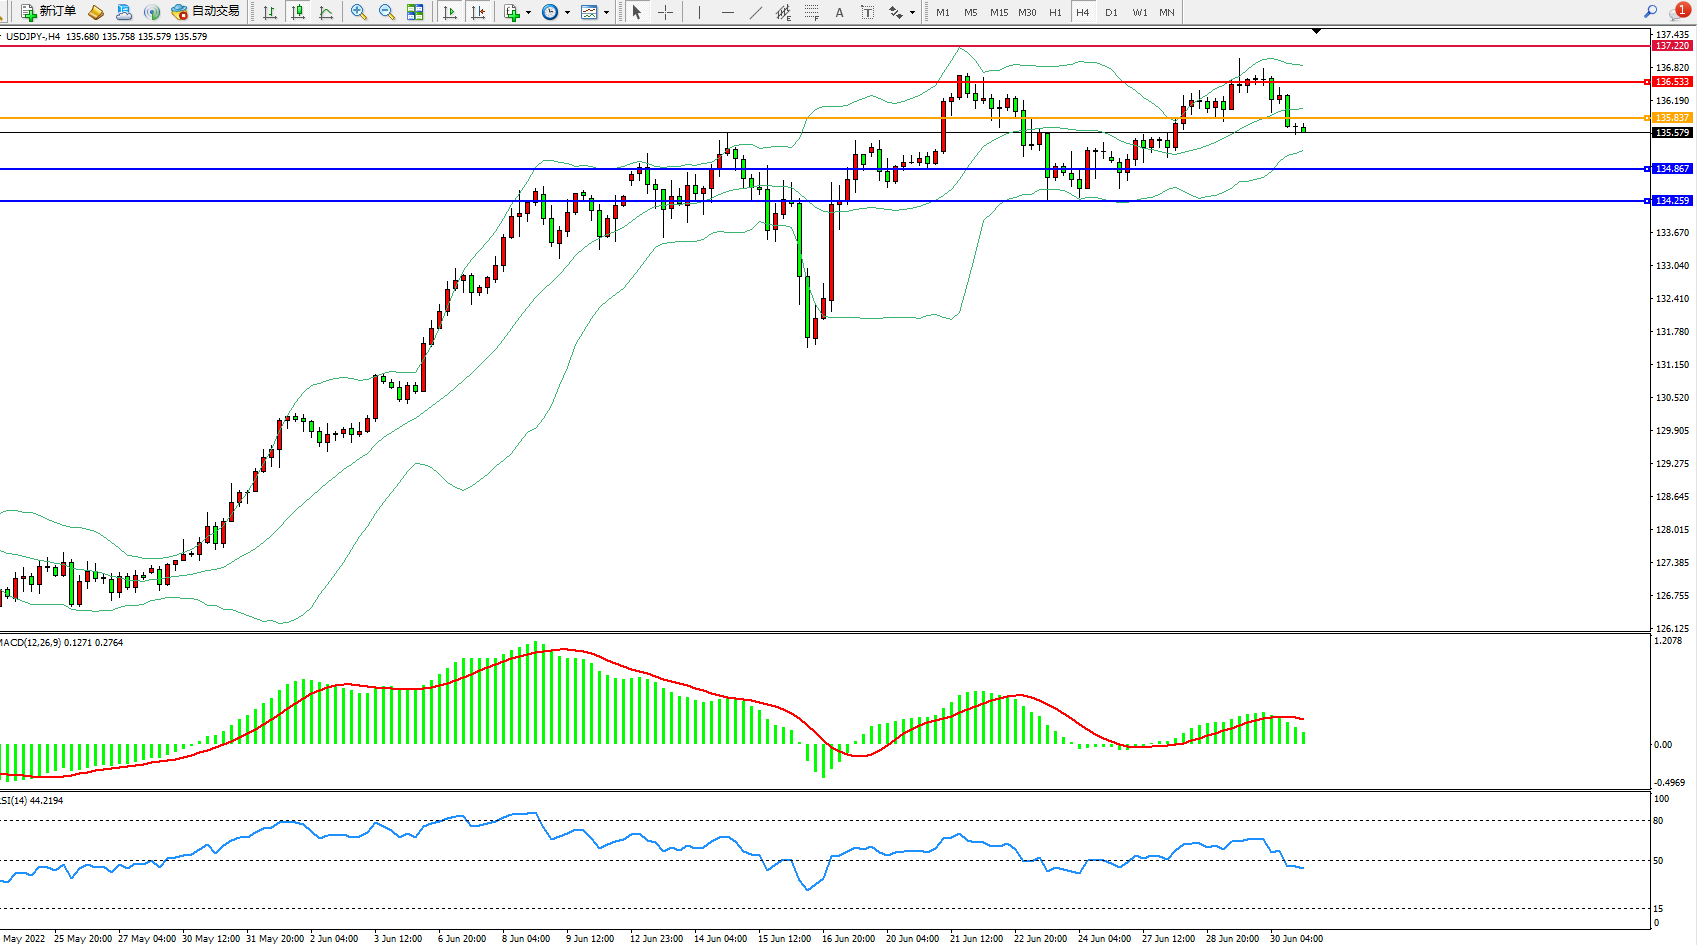
Task: Click the chart shift triangle marker
Action: click(1316, 32)
